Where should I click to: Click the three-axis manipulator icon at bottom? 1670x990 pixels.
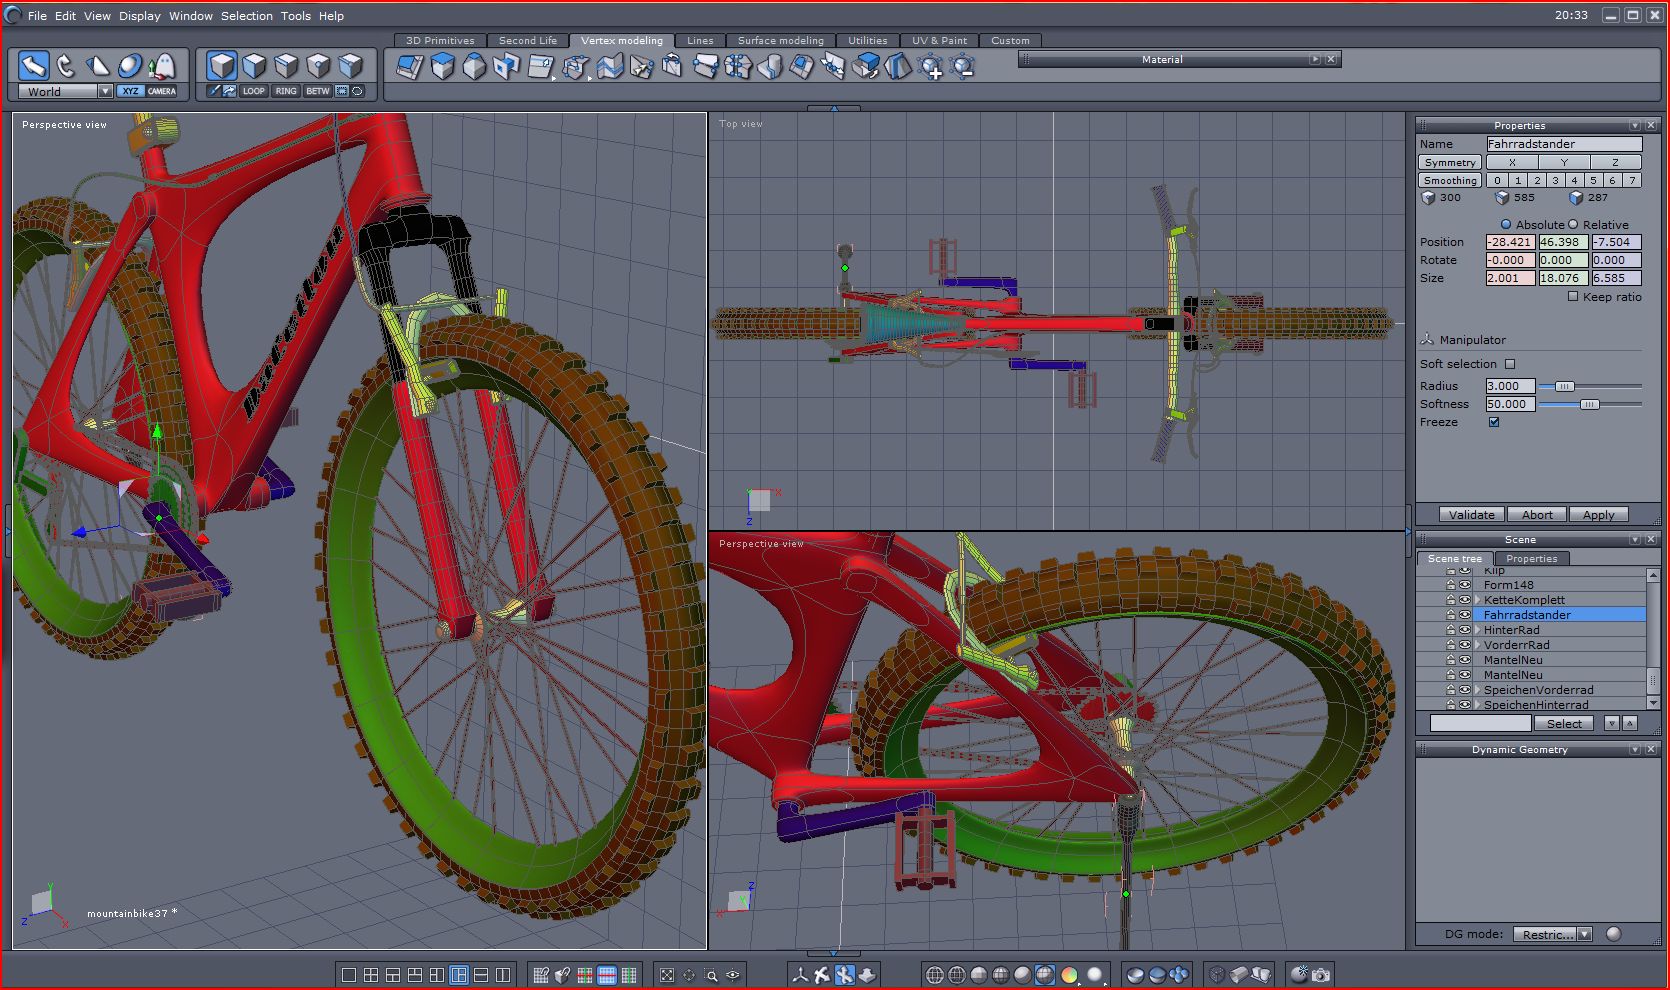pyautogui.click(x=800, y=975)
